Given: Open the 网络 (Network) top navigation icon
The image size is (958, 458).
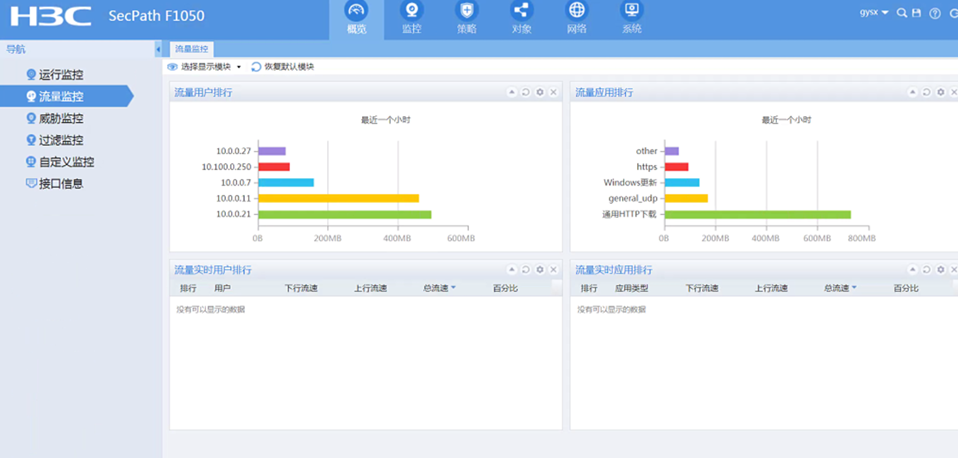Looking at the screenshot, I should (x=577, y=18).
